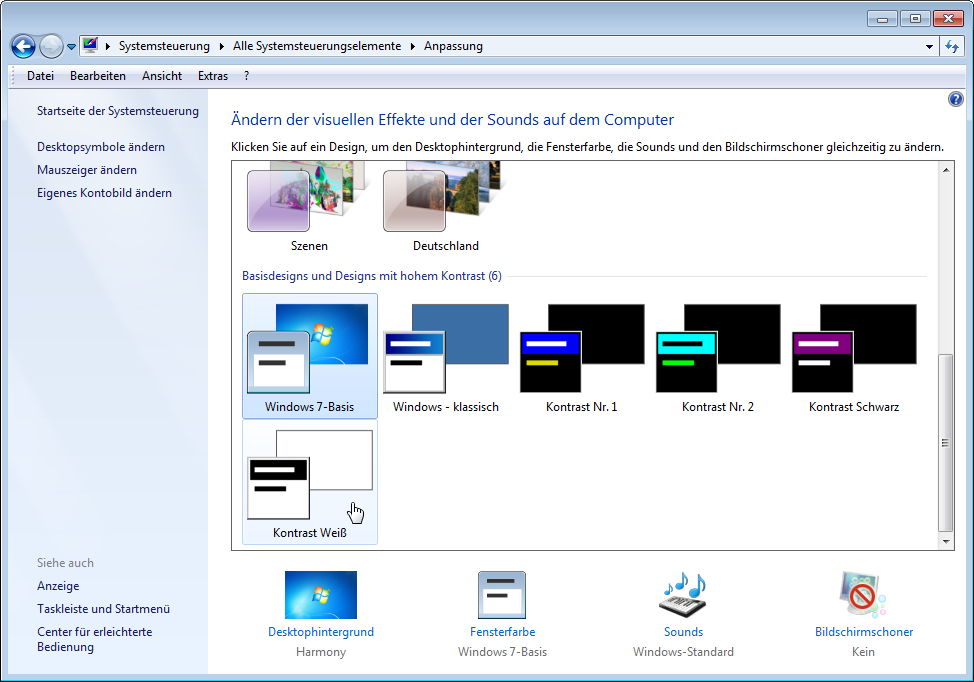Viewport: 974px width, 682px height.
Task: Open the Desktophintergrund link text
Action: click(321, 632)
